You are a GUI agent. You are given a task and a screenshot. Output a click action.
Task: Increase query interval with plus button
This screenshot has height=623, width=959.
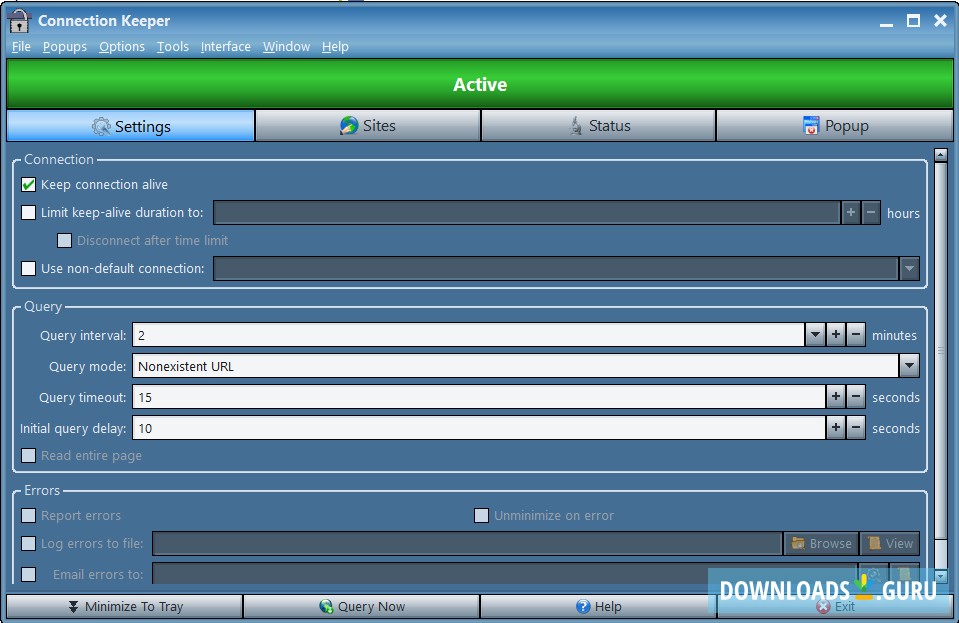[x=835, y=335]
